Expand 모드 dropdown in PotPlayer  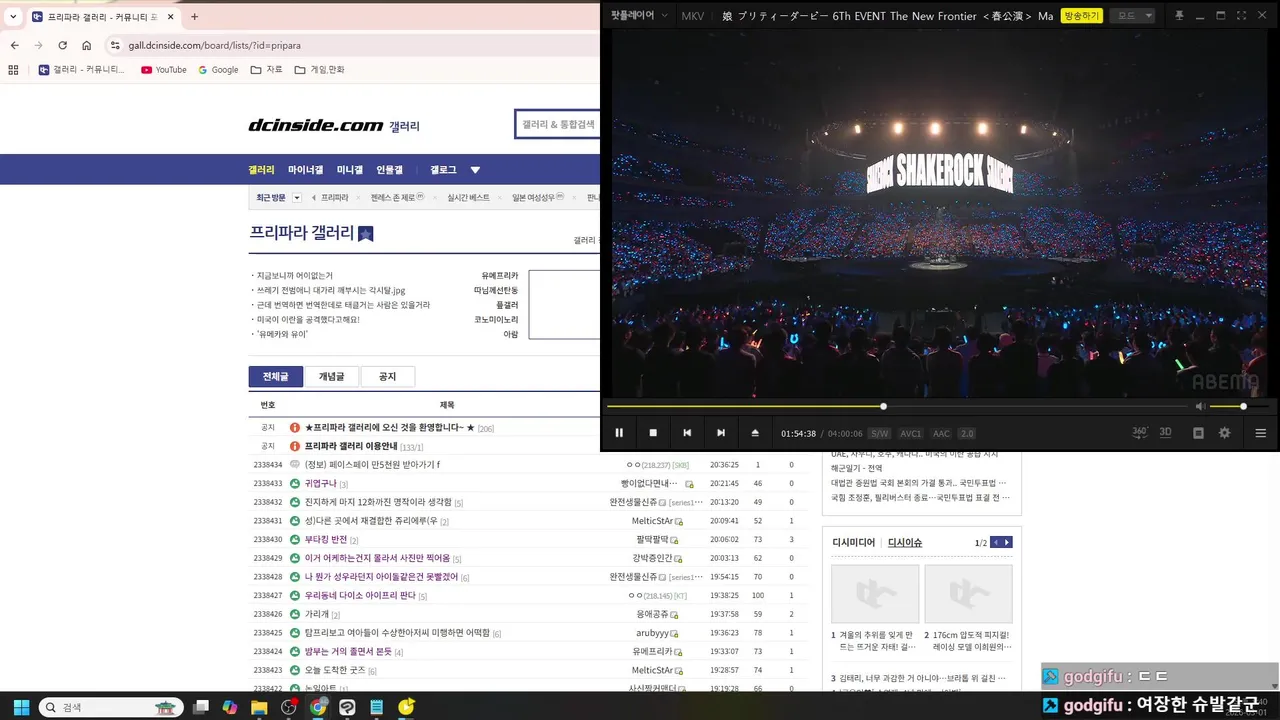1134,15
